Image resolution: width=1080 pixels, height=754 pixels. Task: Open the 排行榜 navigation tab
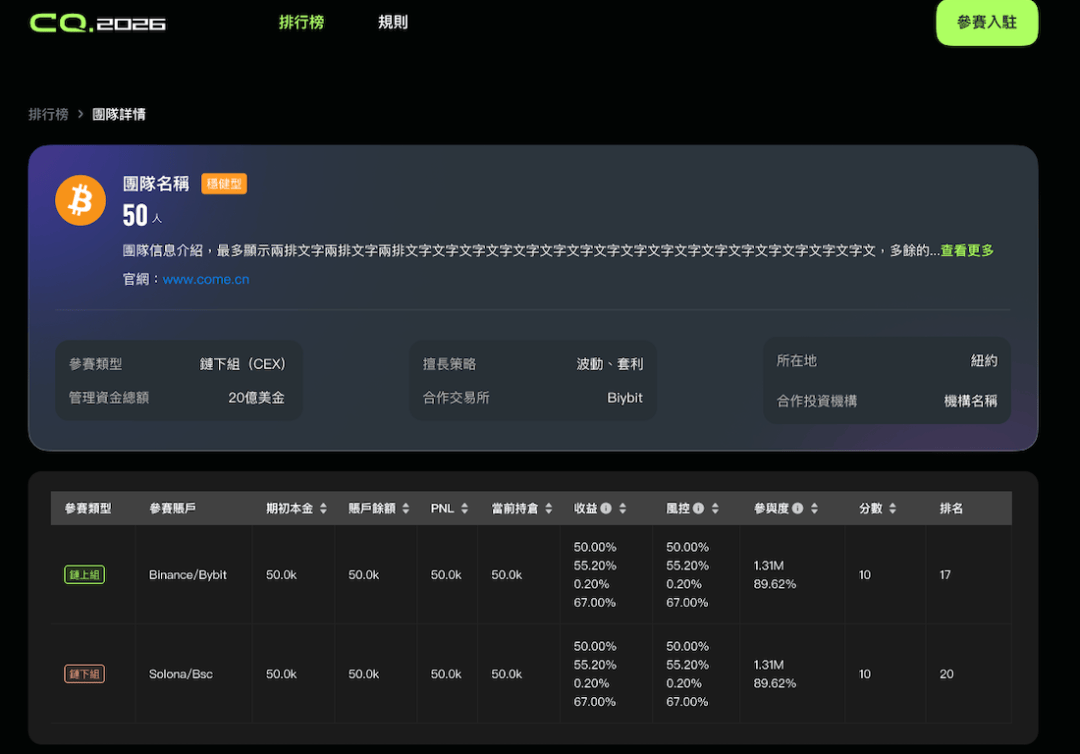301,22
